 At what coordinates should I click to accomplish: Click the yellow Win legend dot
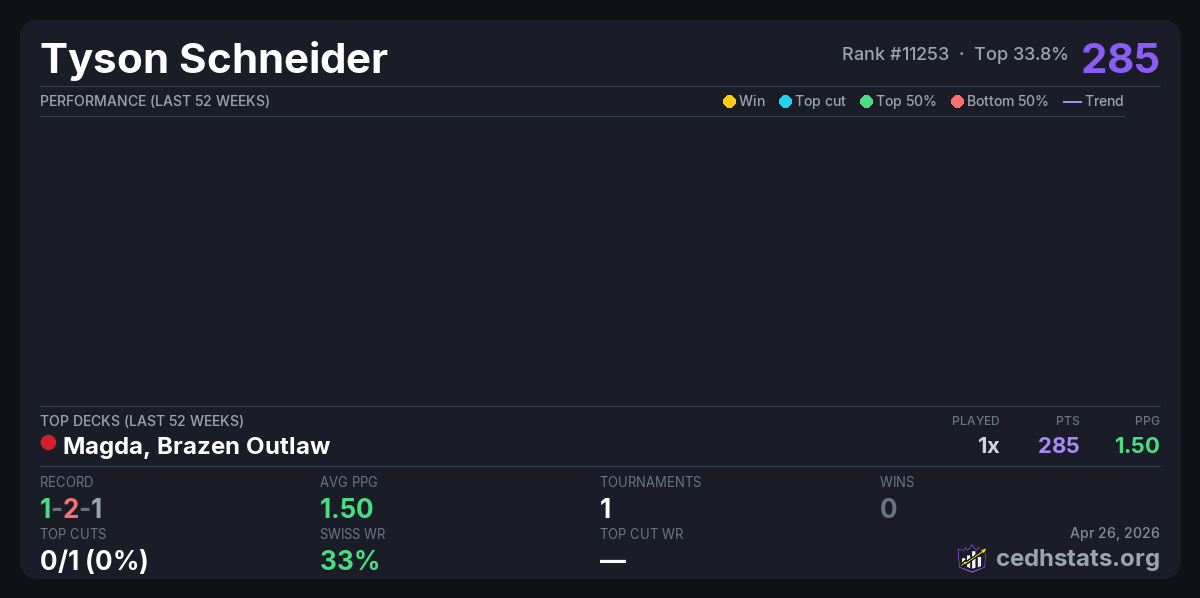point(729,101)
